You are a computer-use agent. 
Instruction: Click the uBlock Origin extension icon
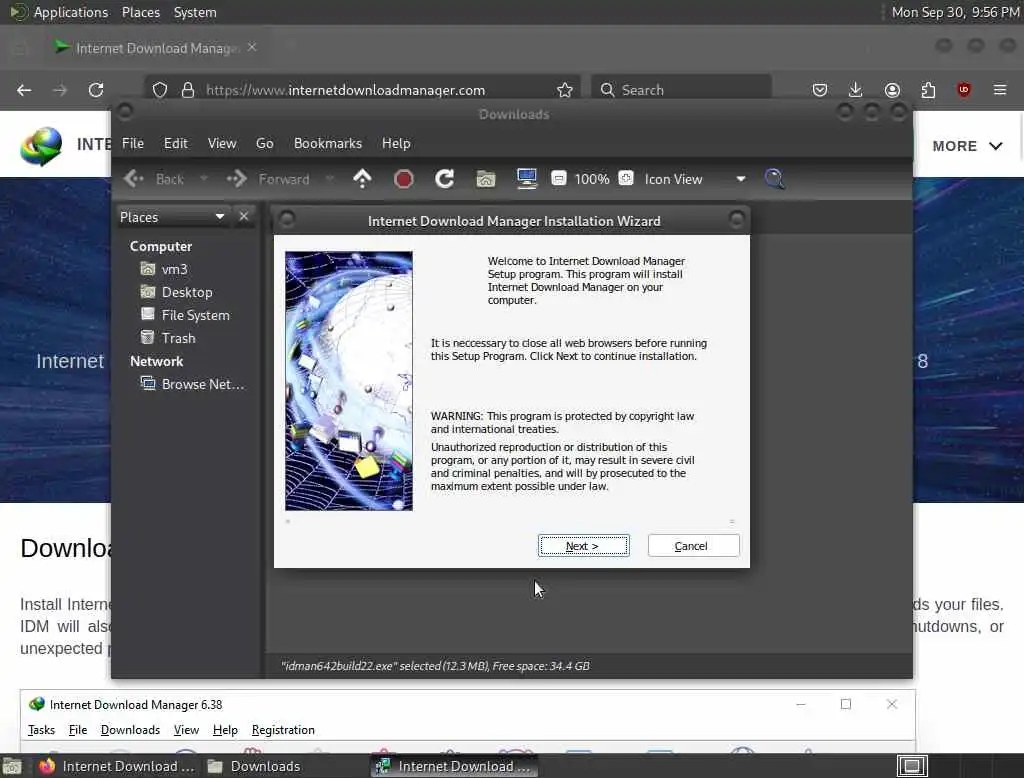tap(964, 90)
